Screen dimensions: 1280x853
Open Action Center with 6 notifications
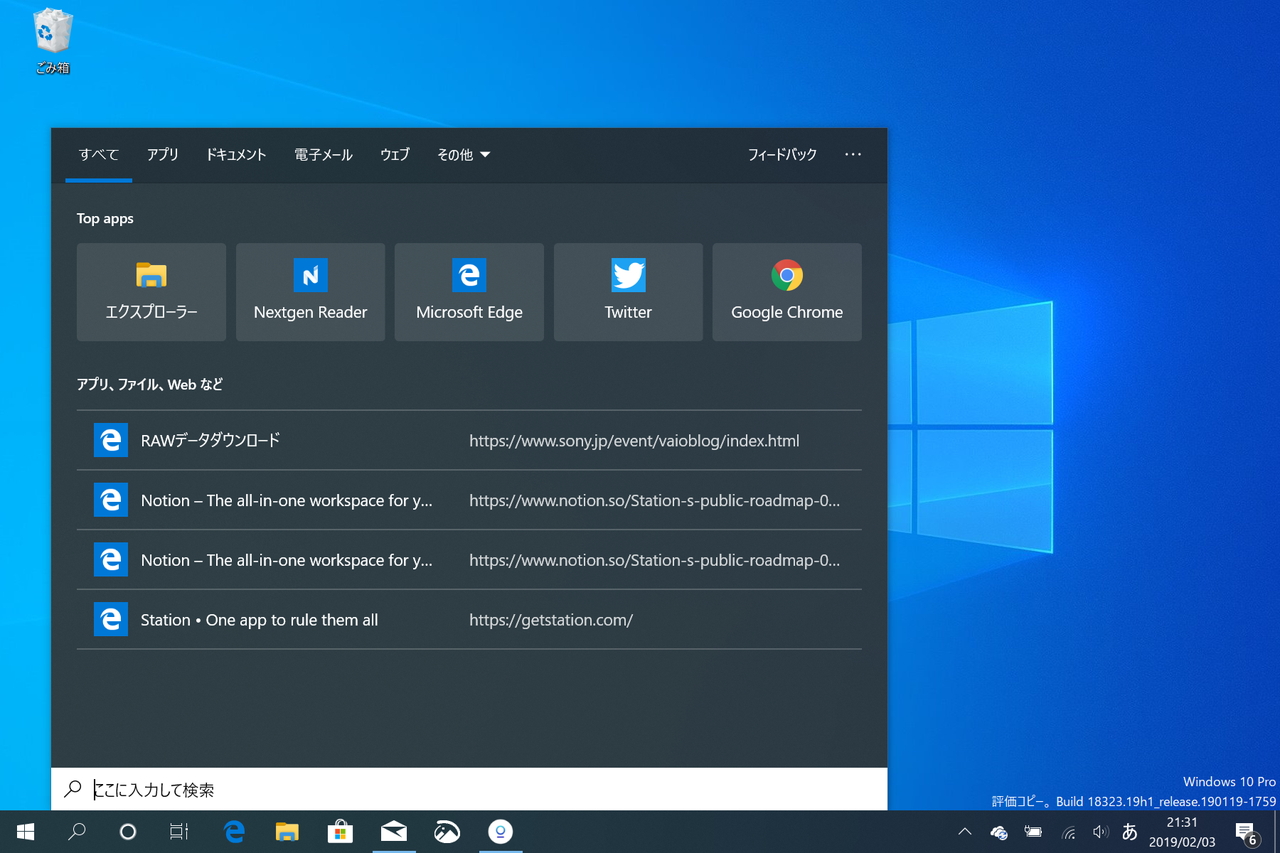(x=1246, y=832)
